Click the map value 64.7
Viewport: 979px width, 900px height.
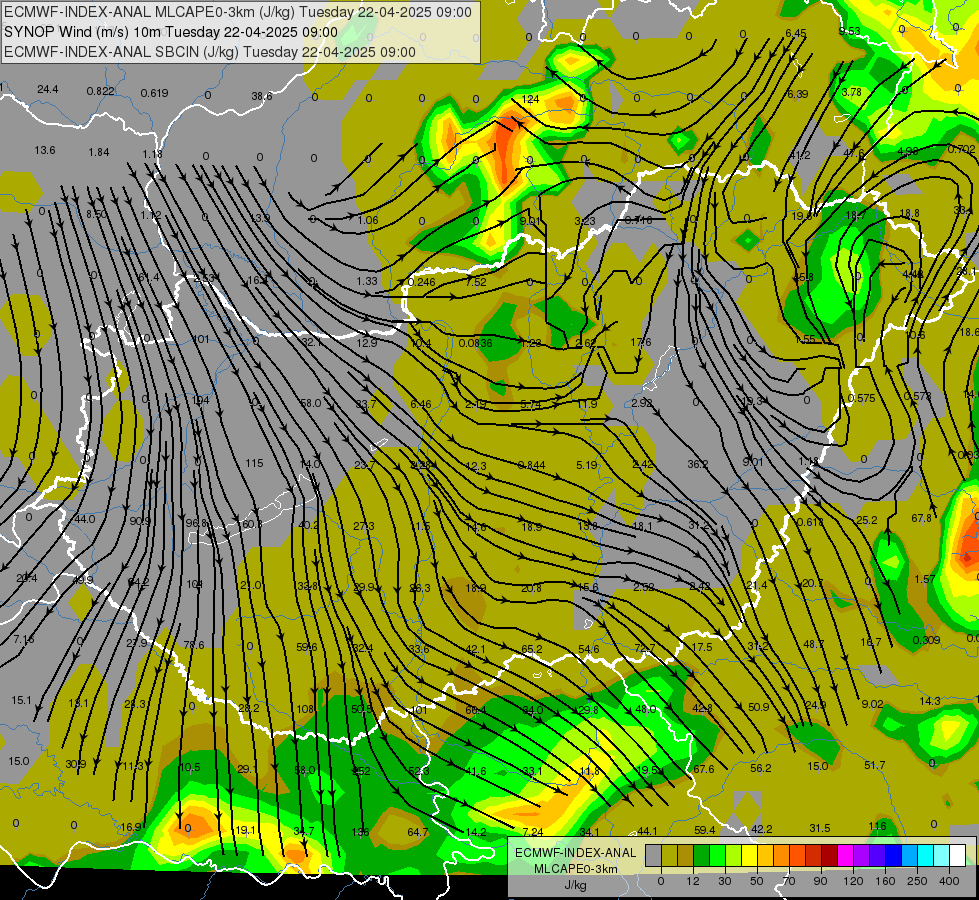point(418,832)
